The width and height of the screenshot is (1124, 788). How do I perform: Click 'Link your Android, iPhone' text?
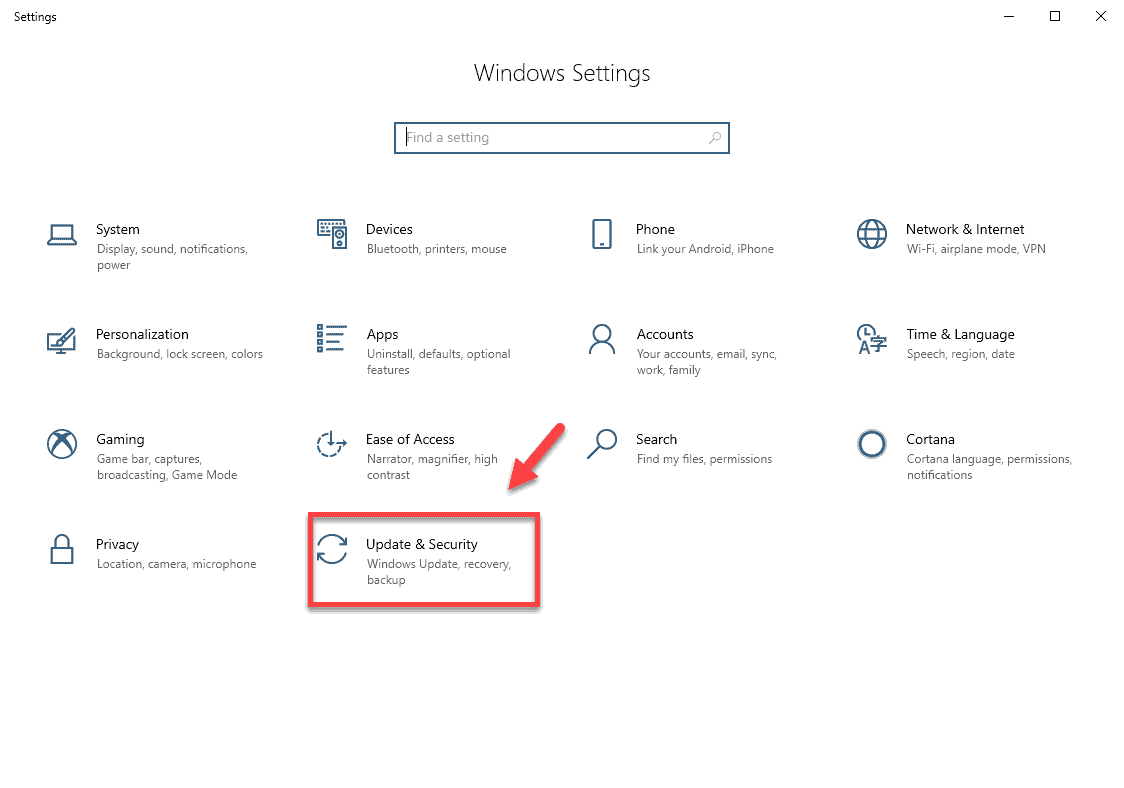(705, 249)
